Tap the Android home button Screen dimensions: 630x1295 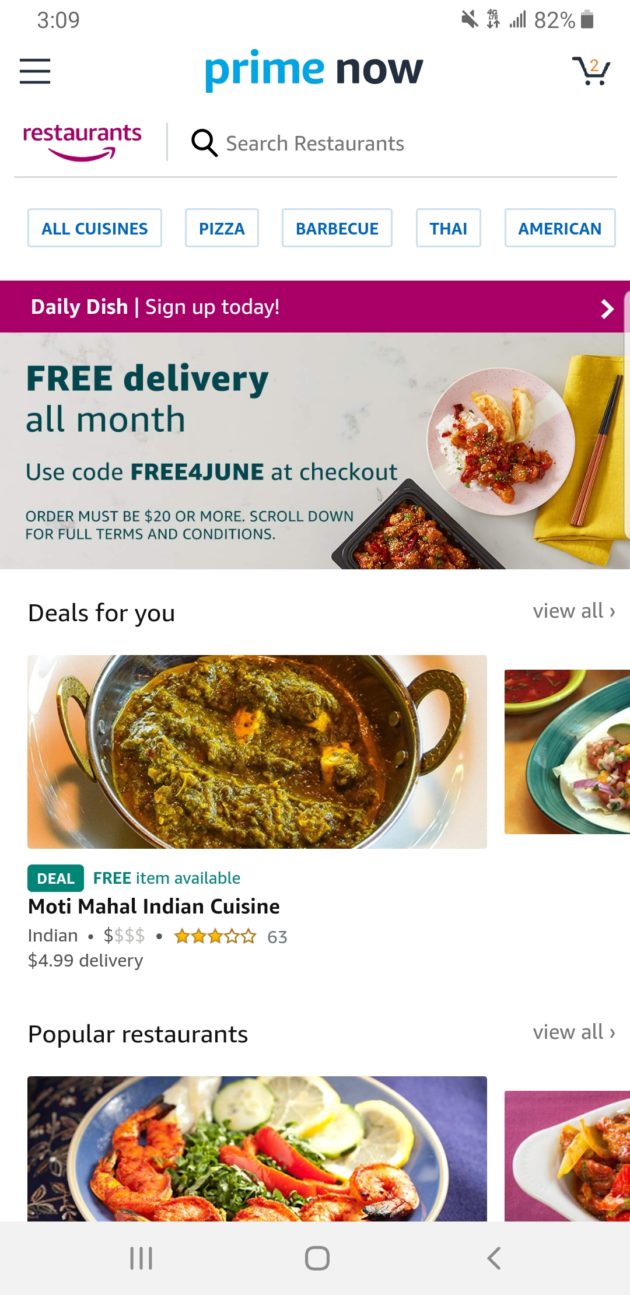coord(317,1258)
